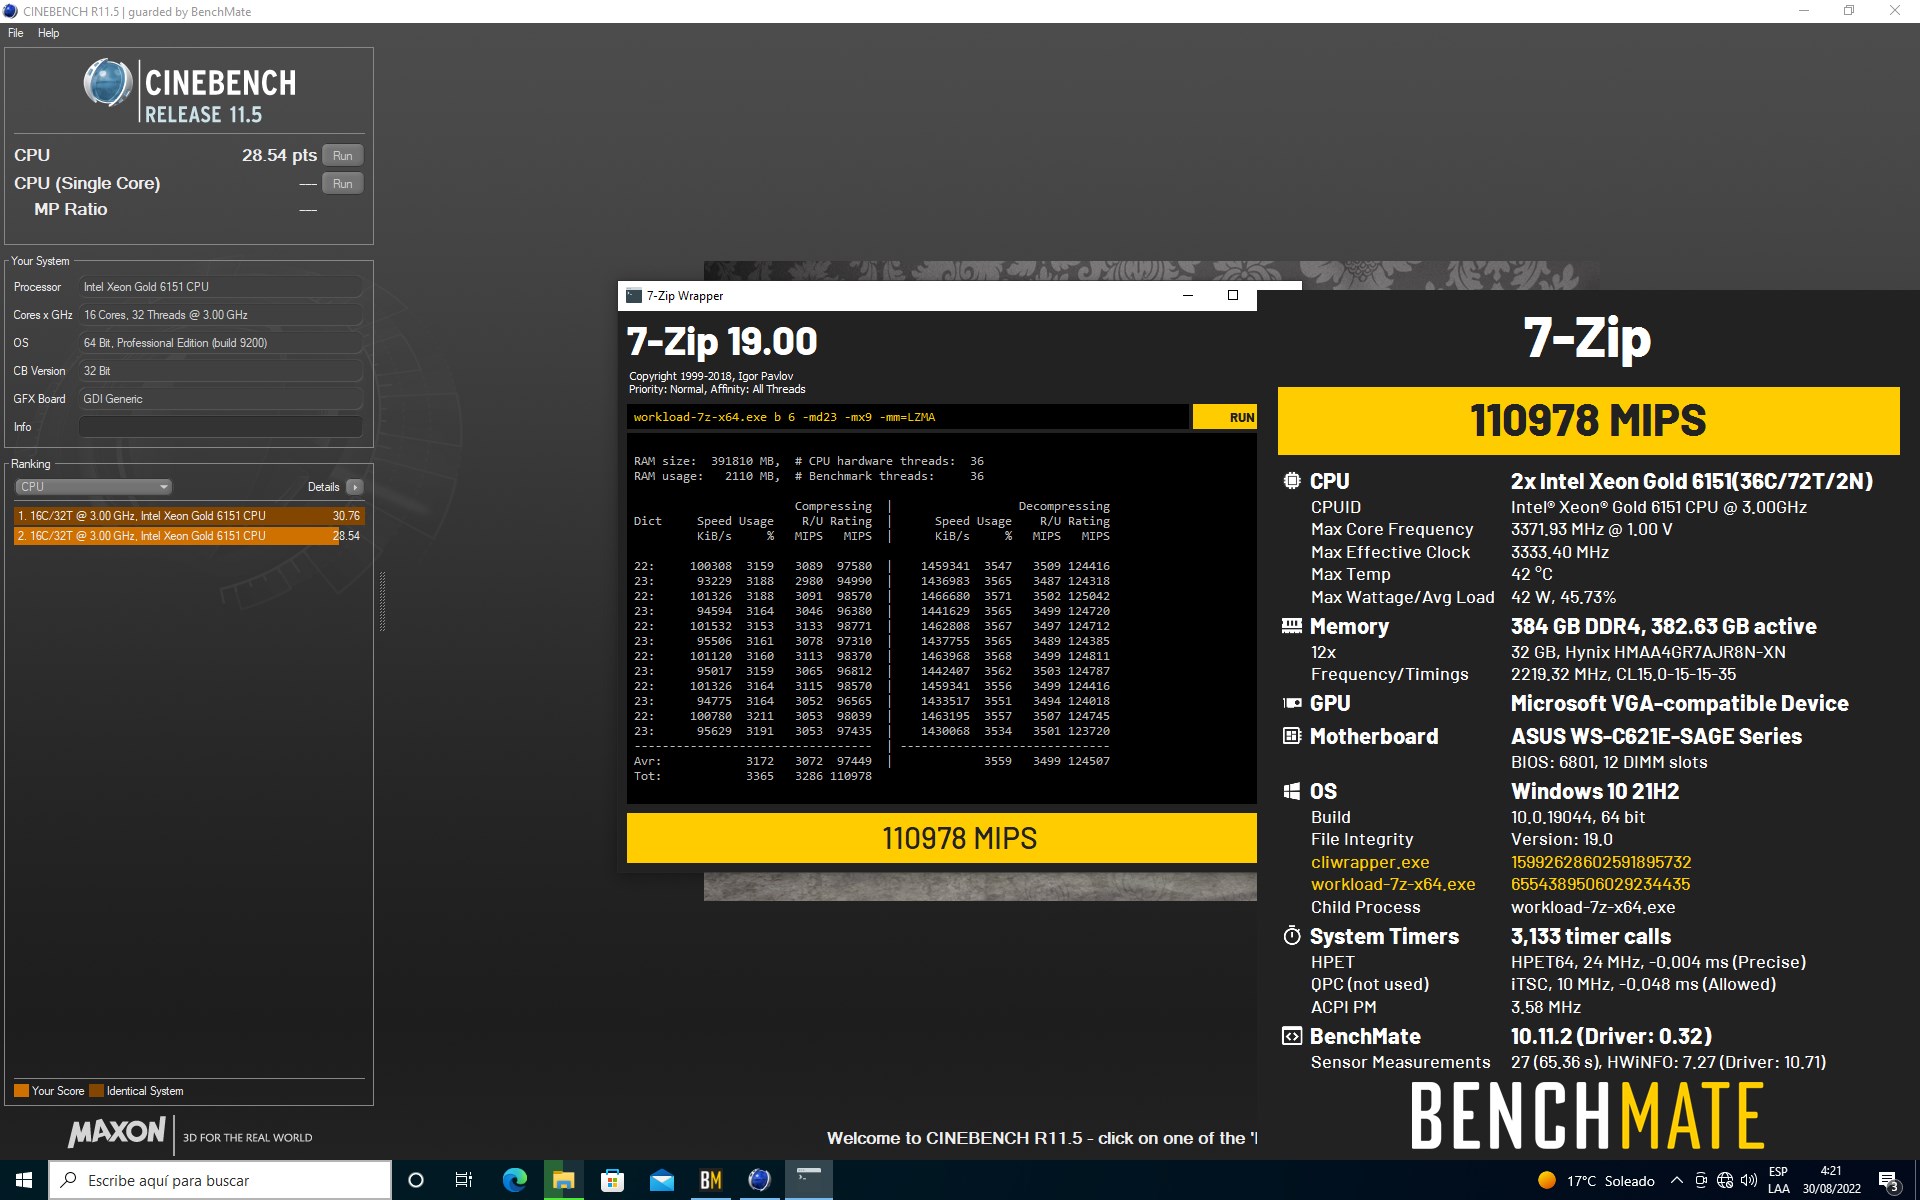Click the OS Windows icon in BenchMate panel
The height and width of the screenshot is (1200, 1920).
tap(1292, 791)
